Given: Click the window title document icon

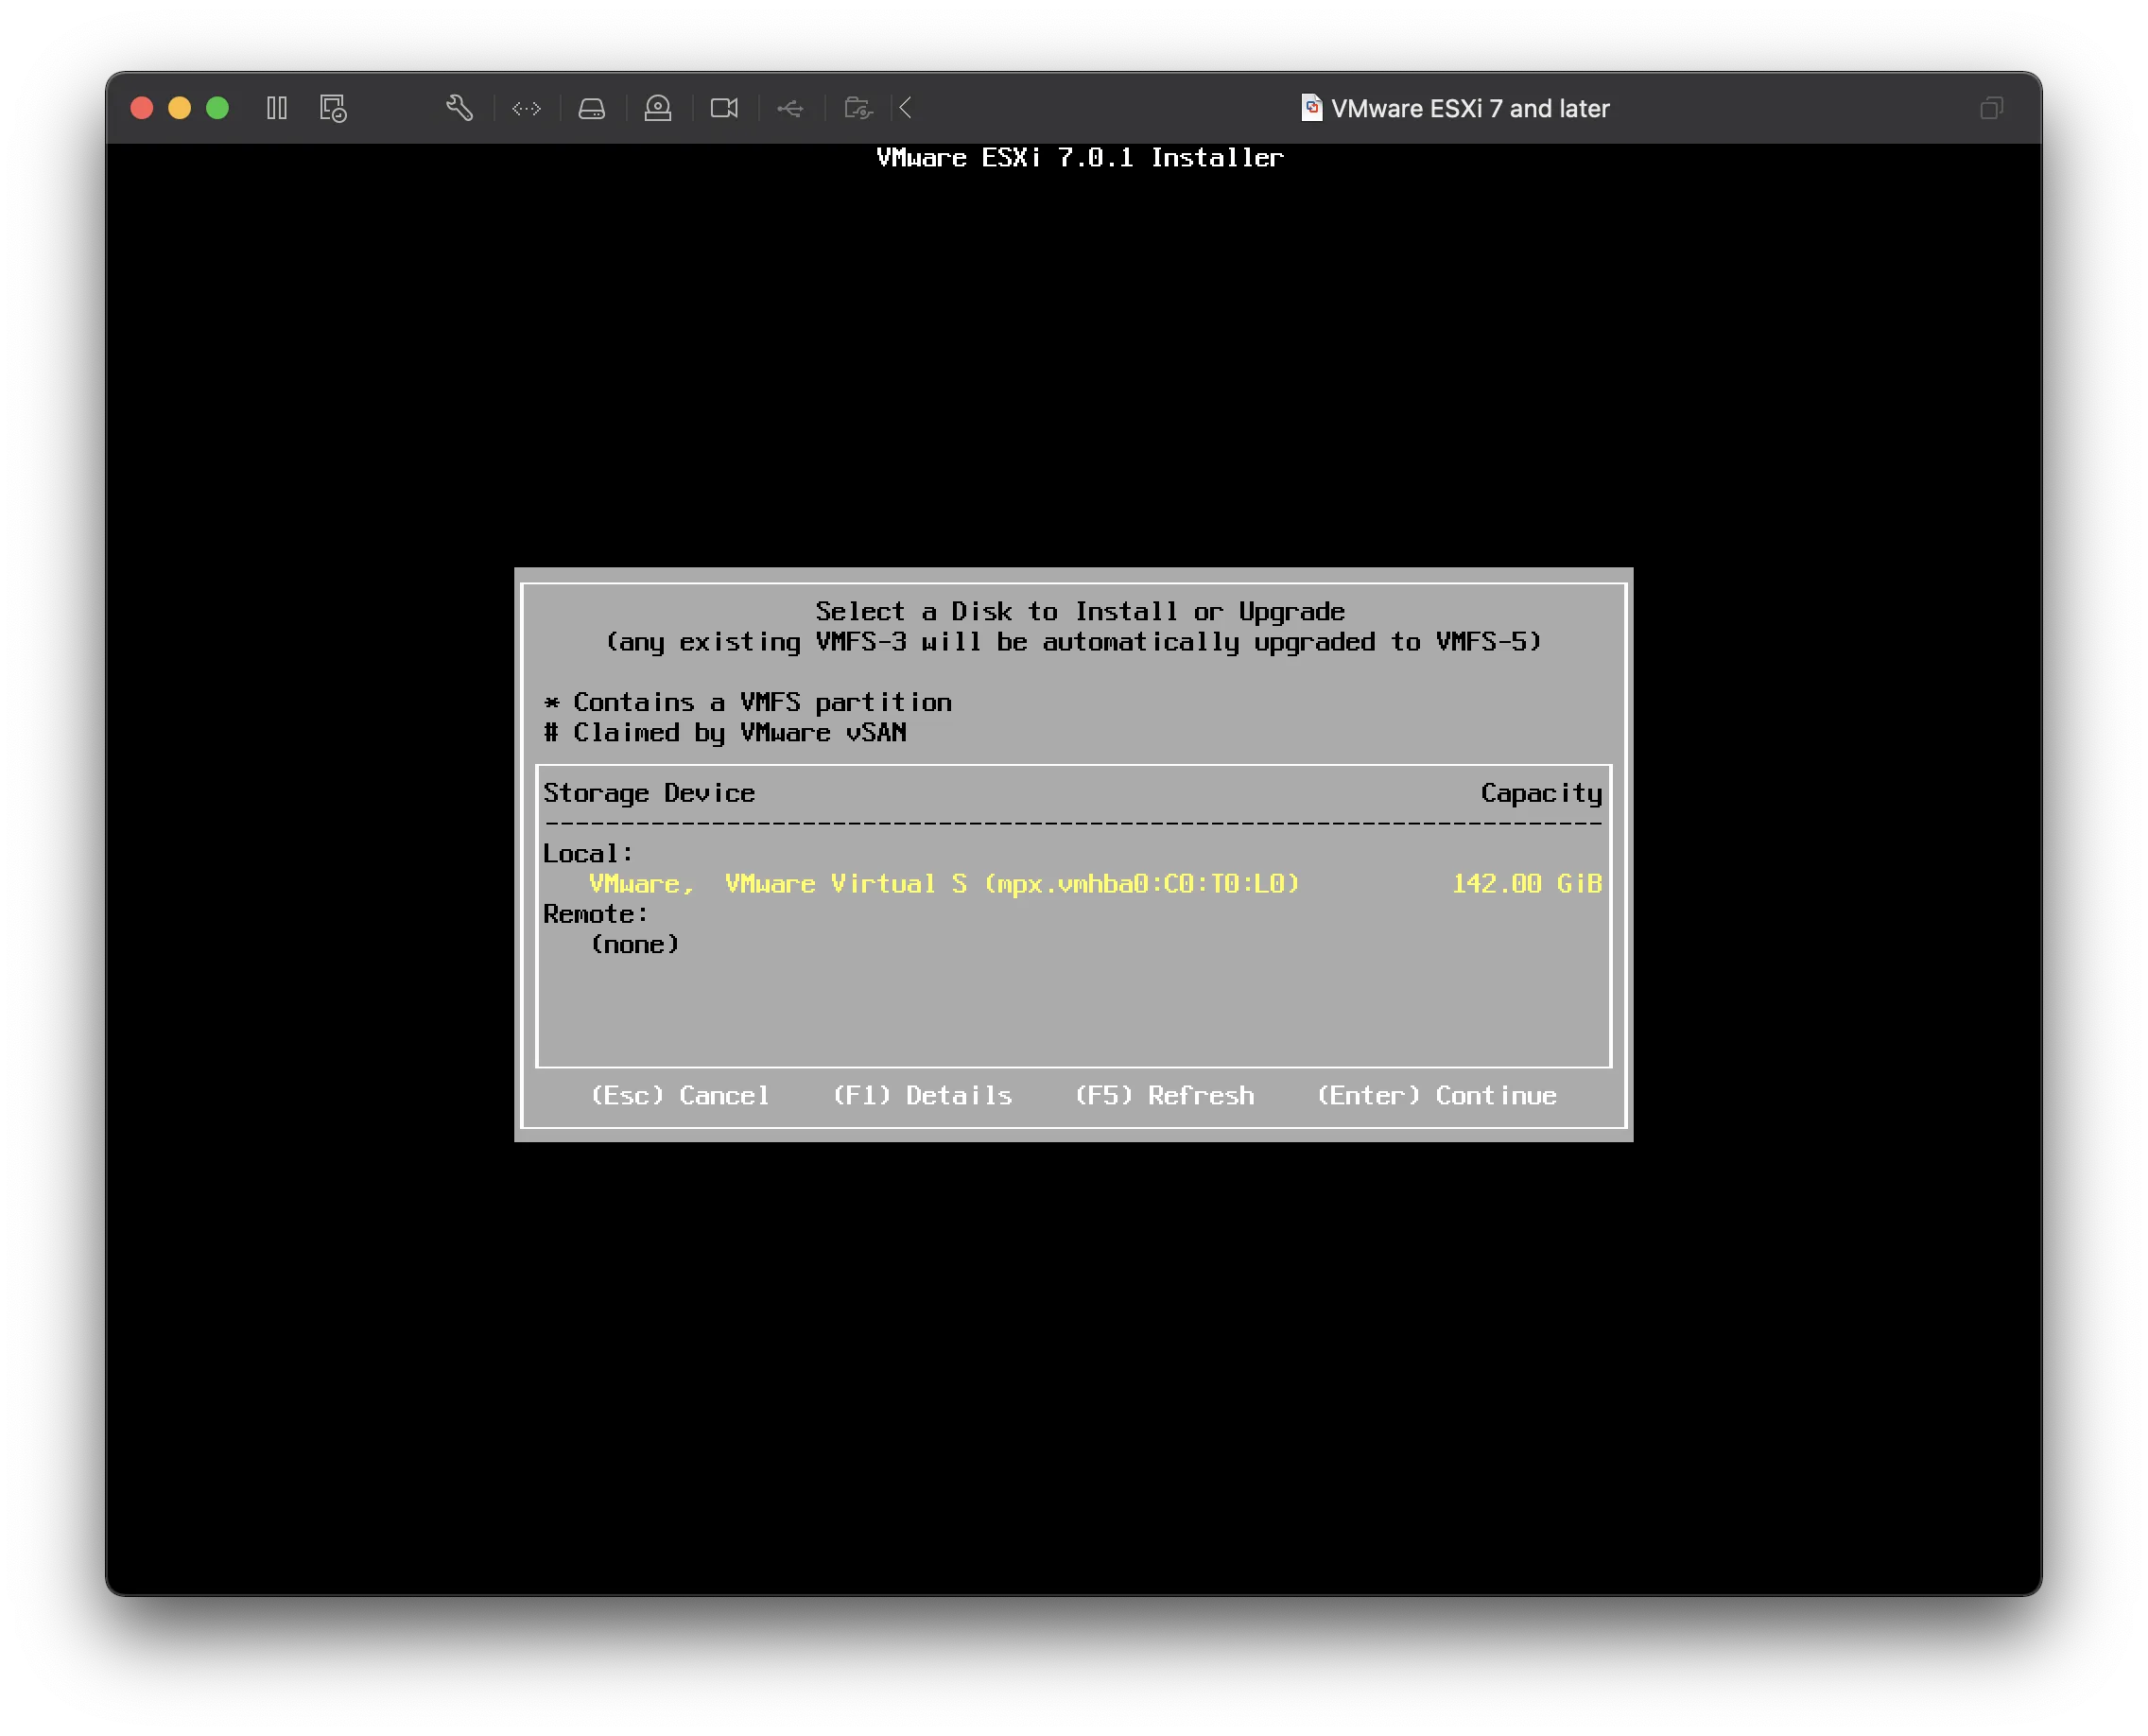Looking at the screenshot, I should (1311, 108).
